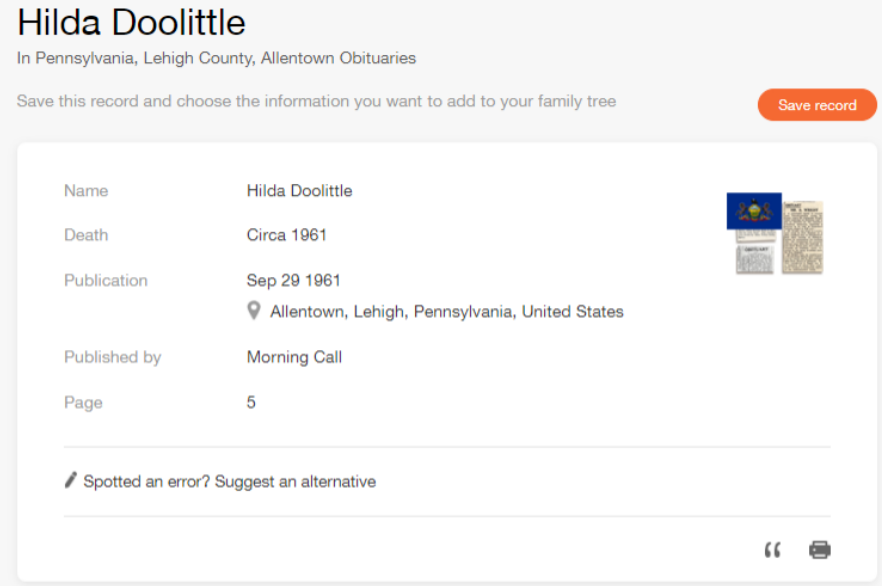Open the newspaper clipping thumbnail
Viewport: 882px width, 586px height.
coord(803,237)
